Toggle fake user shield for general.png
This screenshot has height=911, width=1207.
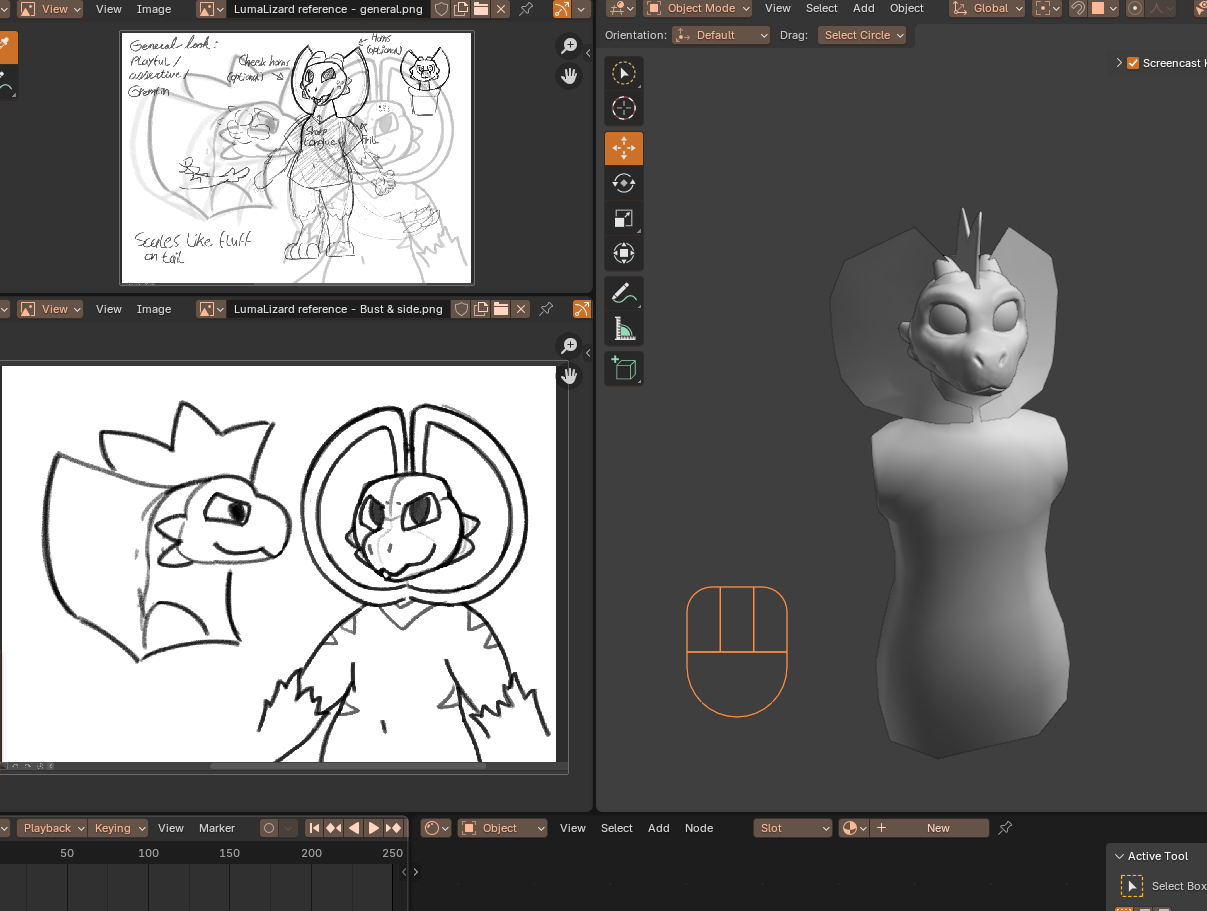tap(441, 9)
